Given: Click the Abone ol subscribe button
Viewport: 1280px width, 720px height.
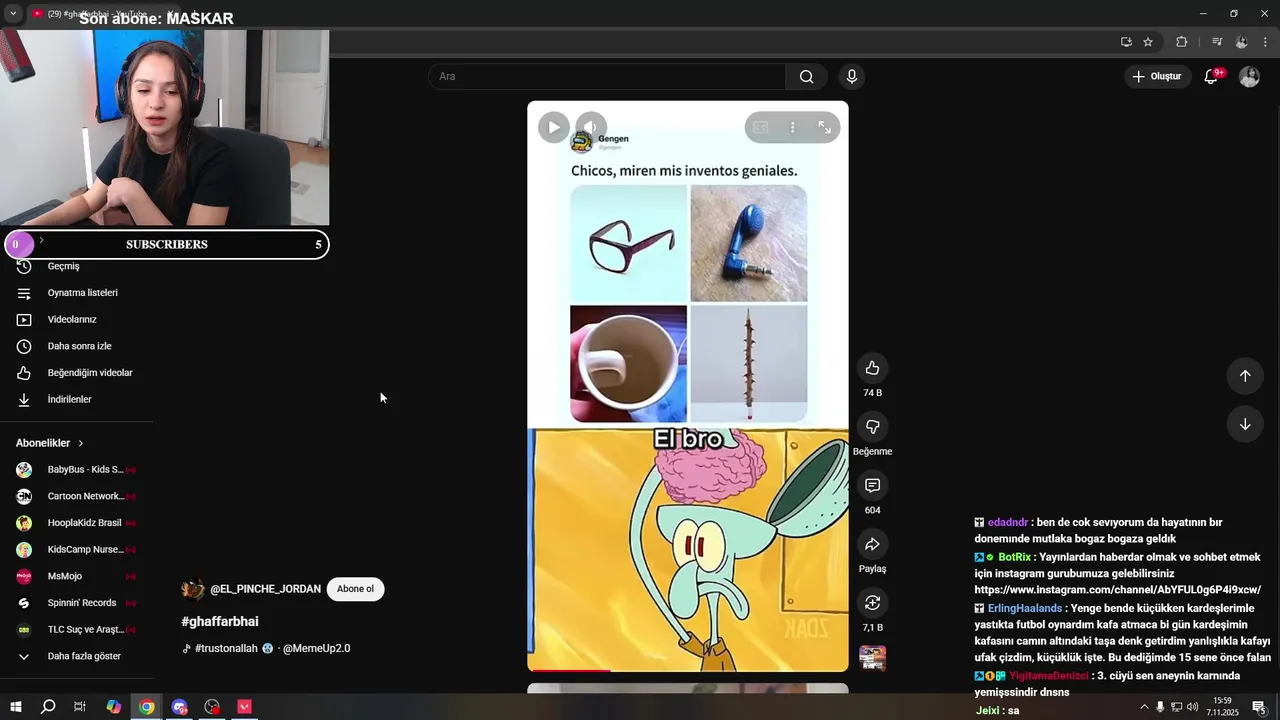Looking at the screenshot, I should coord(355,589).
